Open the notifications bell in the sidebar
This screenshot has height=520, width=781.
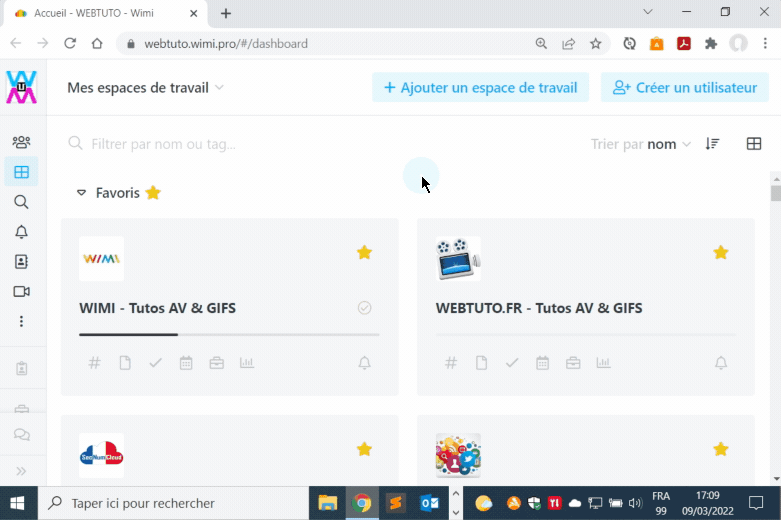(x=21, y=232)
